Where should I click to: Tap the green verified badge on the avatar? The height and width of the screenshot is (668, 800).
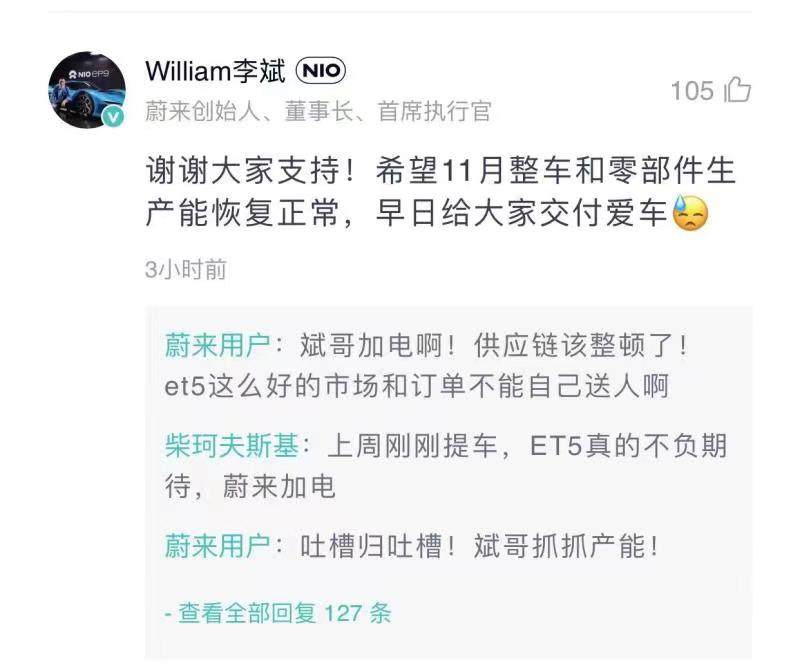tap(113, 117)
